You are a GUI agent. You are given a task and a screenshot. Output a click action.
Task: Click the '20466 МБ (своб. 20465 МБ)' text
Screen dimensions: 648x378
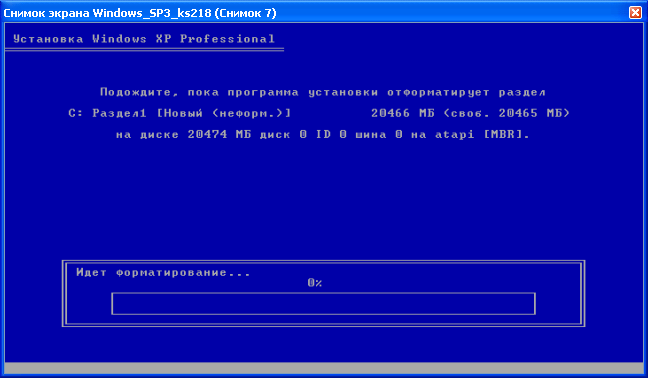[x=470, y=113]
